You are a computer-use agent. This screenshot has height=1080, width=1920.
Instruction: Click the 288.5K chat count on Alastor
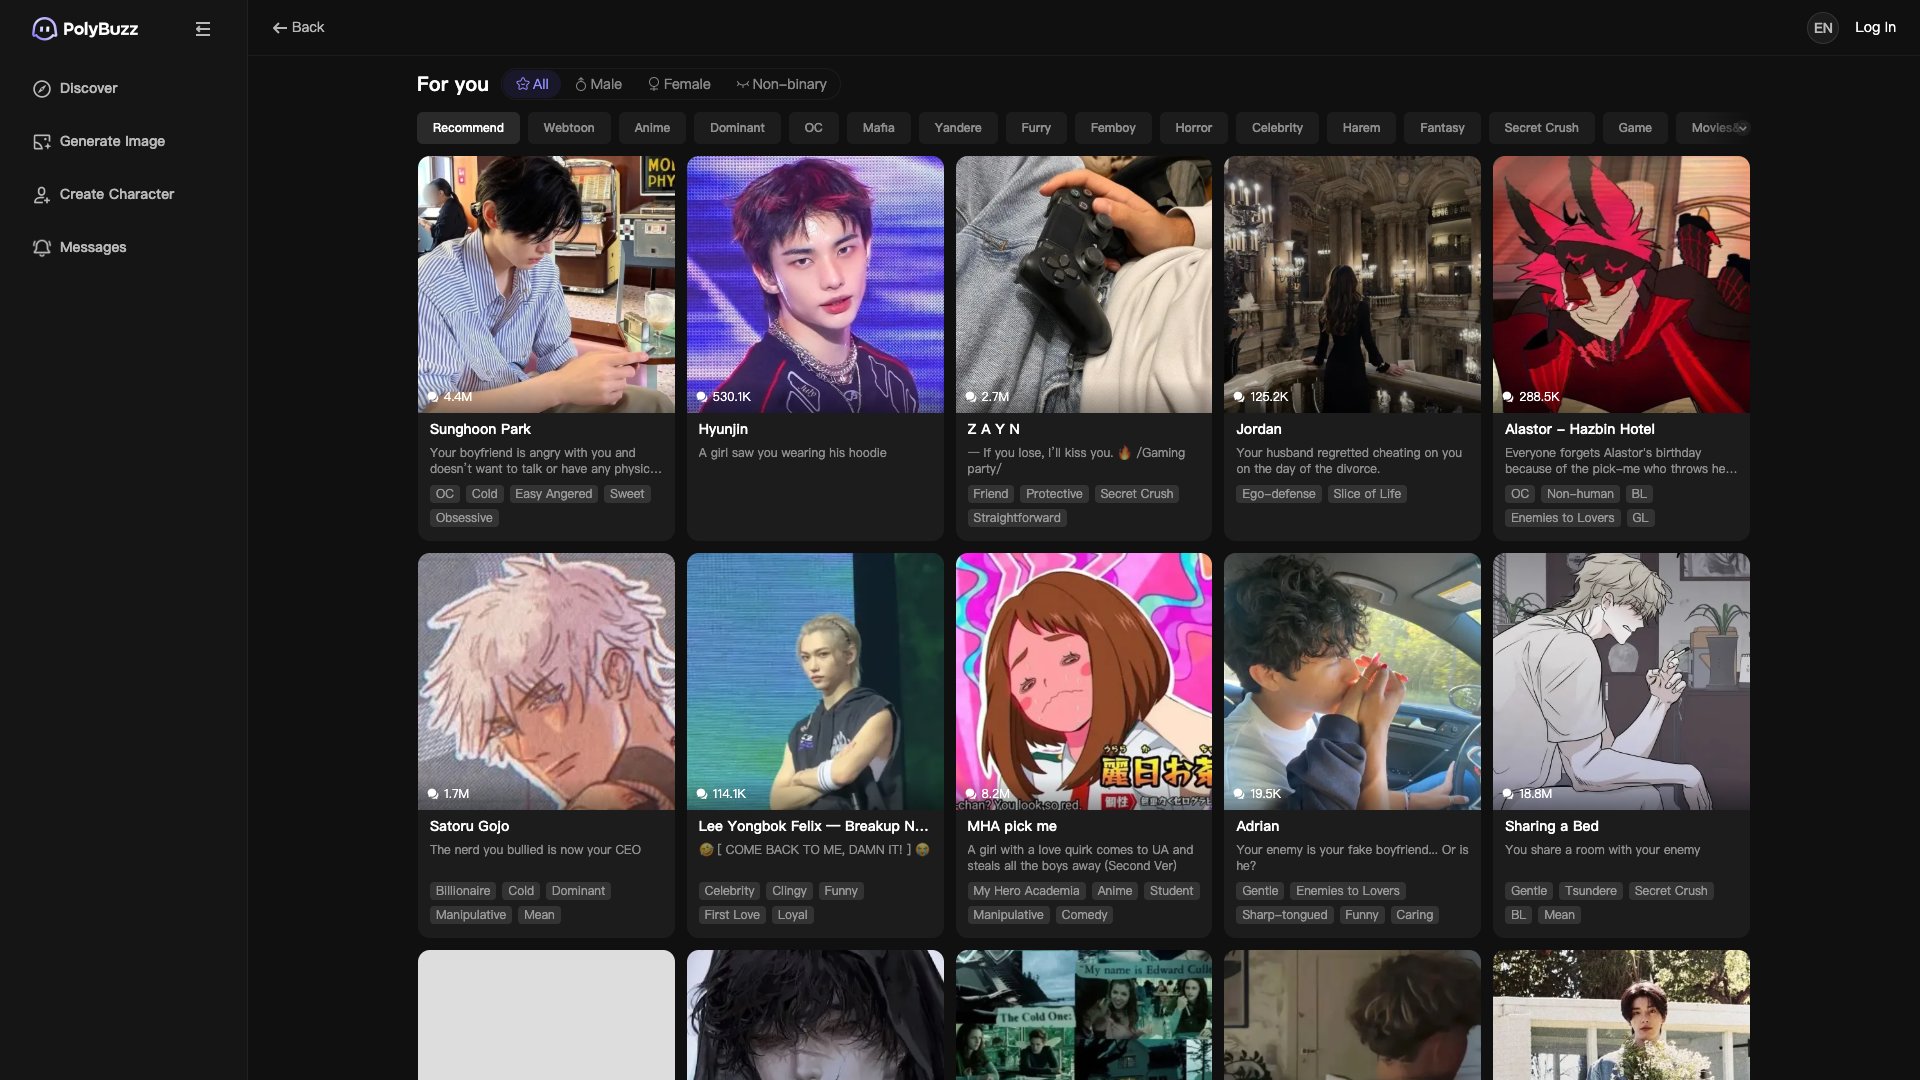[1531, 397]
